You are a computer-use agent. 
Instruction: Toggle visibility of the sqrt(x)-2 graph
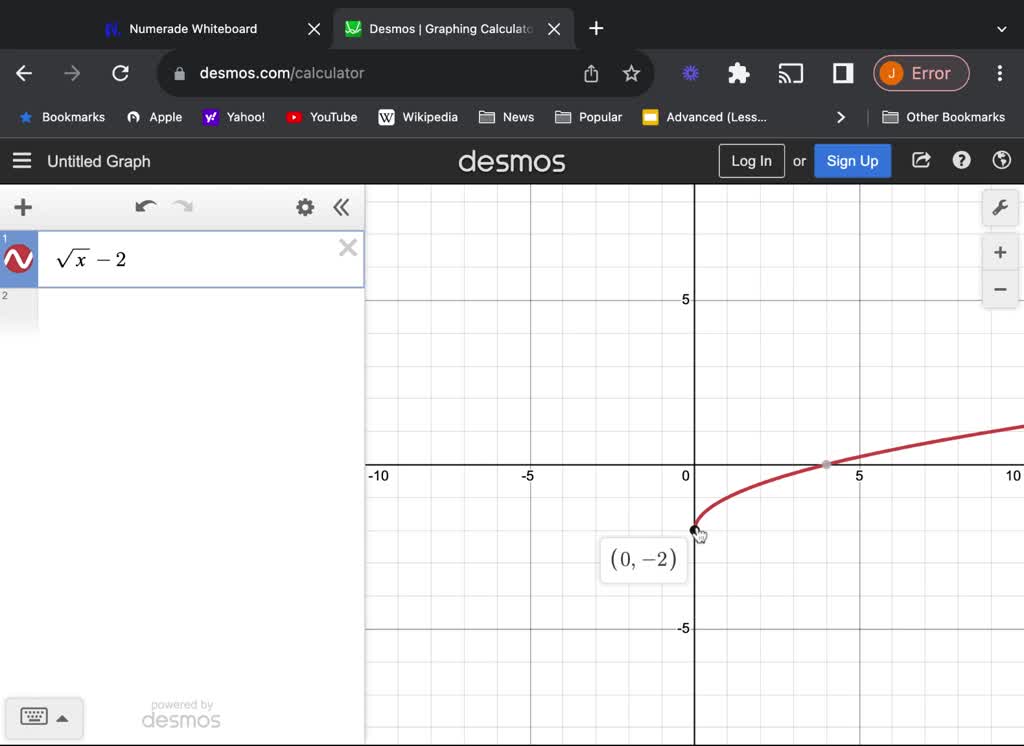(x=19, y=260)
